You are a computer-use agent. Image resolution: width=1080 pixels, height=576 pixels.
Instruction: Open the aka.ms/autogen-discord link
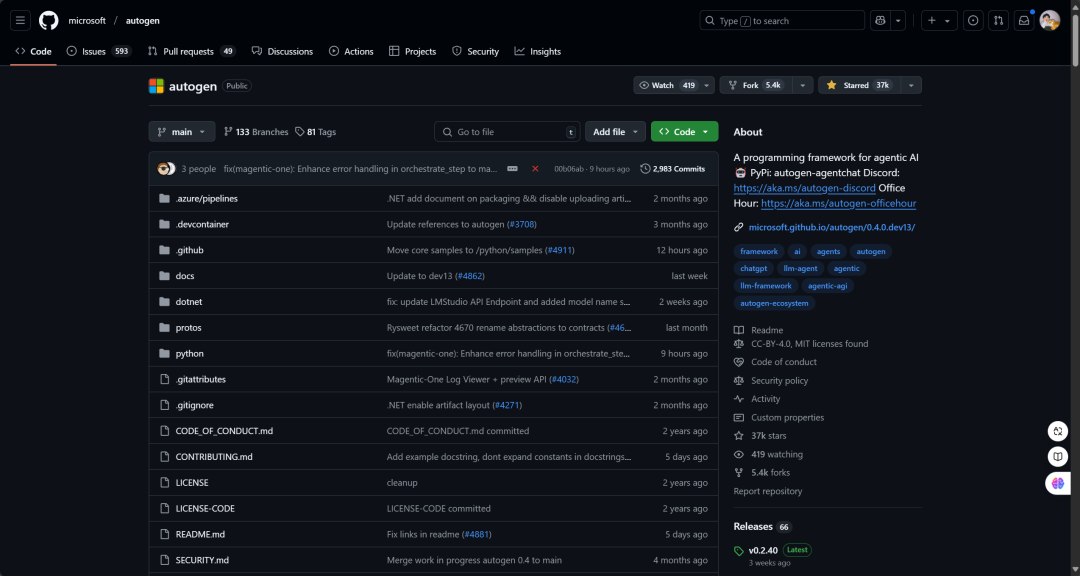click(804, 188)
